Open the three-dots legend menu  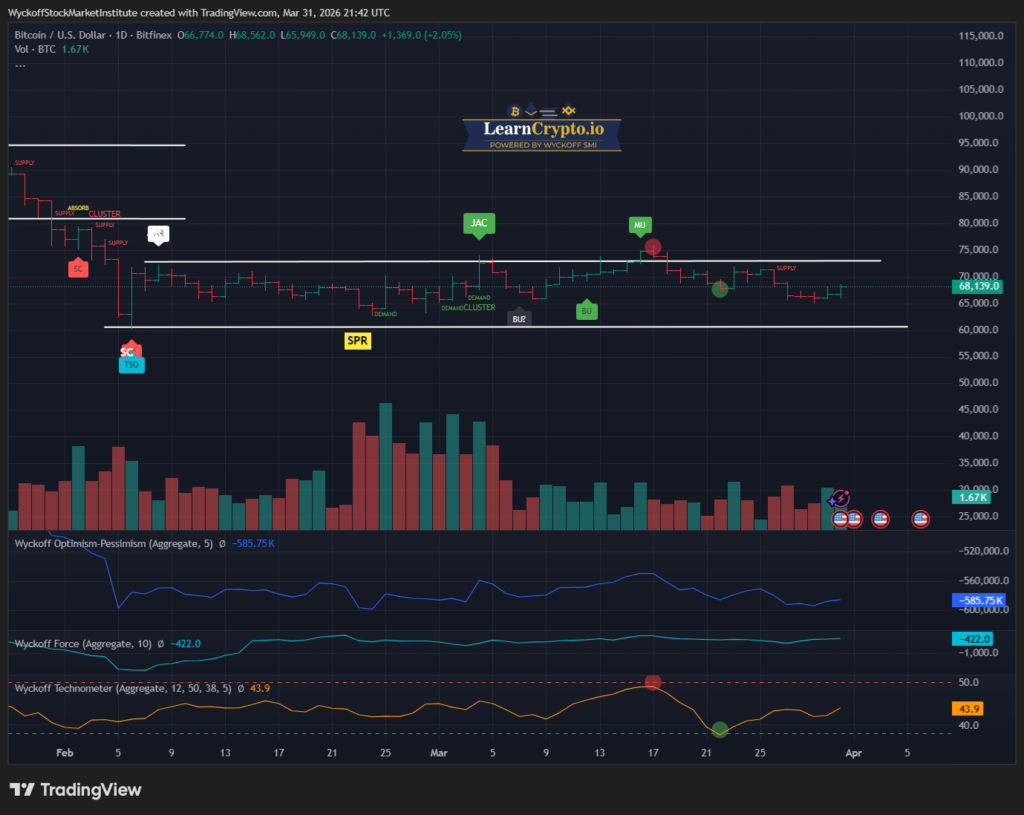click(x=20, y=65)
